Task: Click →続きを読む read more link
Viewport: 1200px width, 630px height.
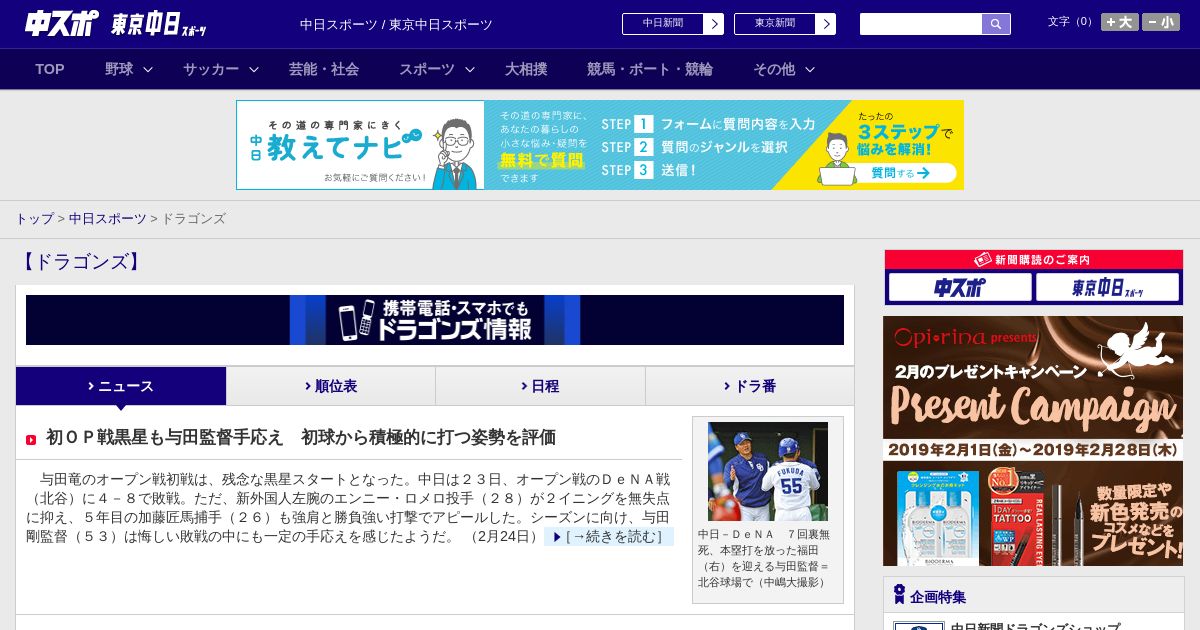Action: (609, 537)
